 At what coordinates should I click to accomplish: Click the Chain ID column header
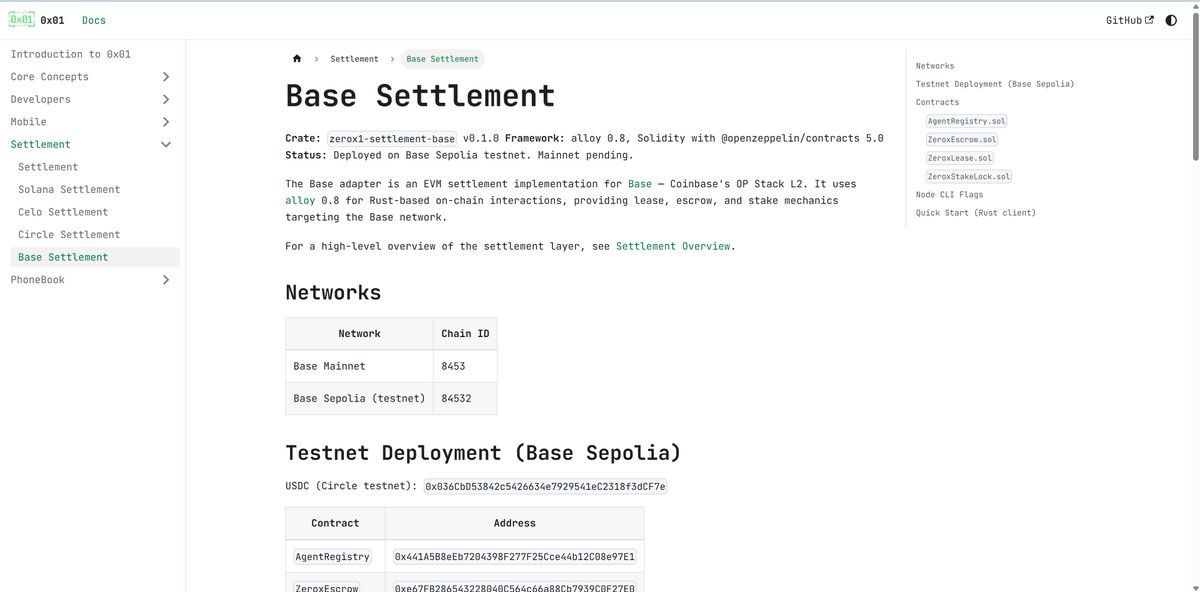[x=465, y=334]
